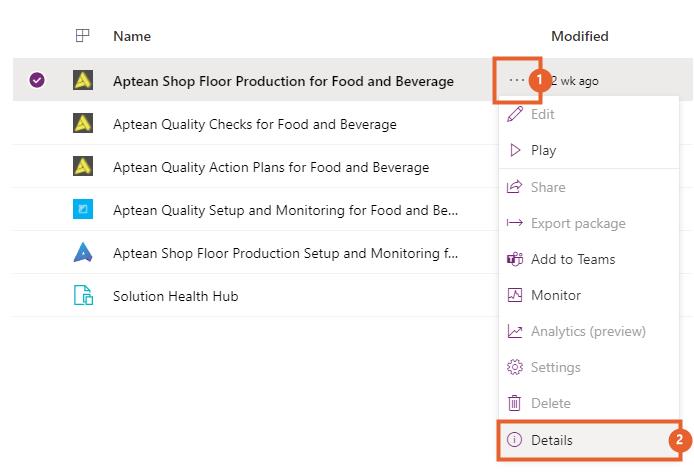Open the Solution Health Hub app name
The height and width of the screenshot is (472, 694).
[175, 296]
